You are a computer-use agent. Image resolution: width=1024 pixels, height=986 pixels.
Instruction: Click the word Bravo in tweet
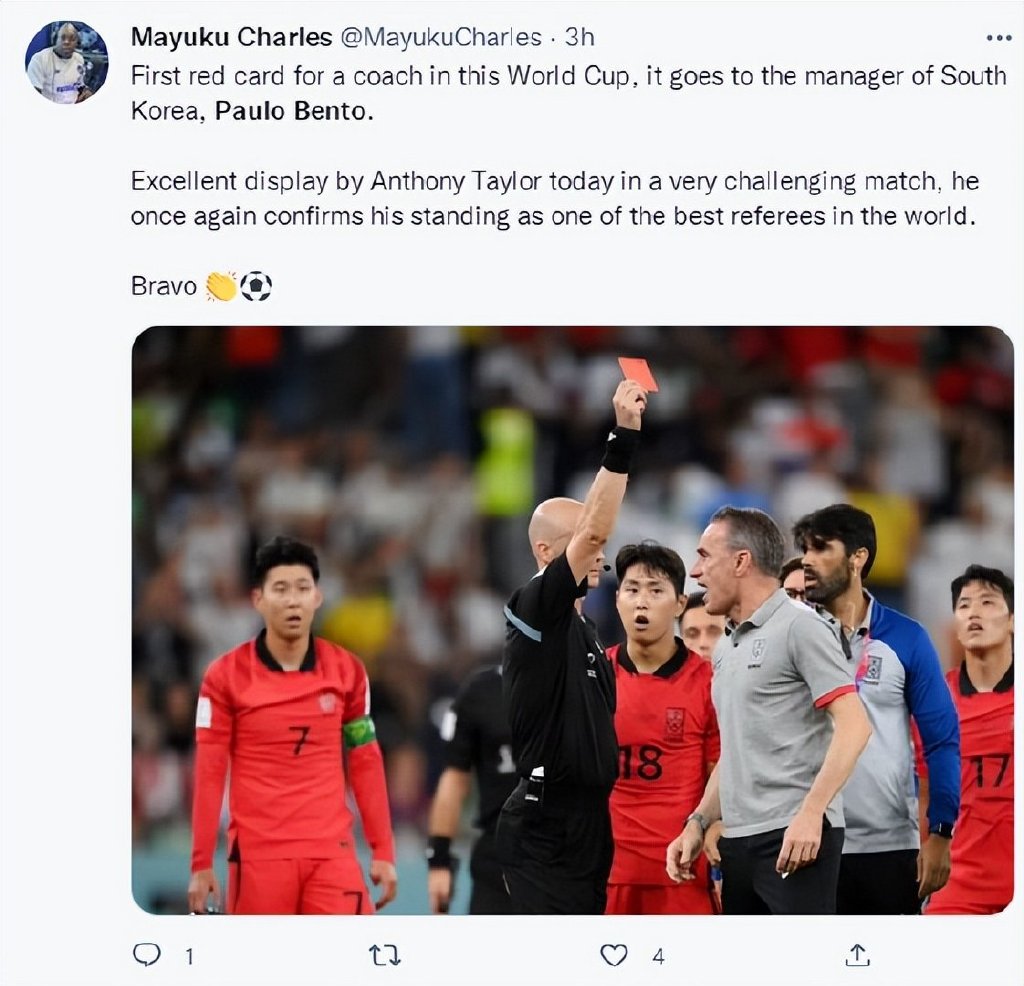163,286
